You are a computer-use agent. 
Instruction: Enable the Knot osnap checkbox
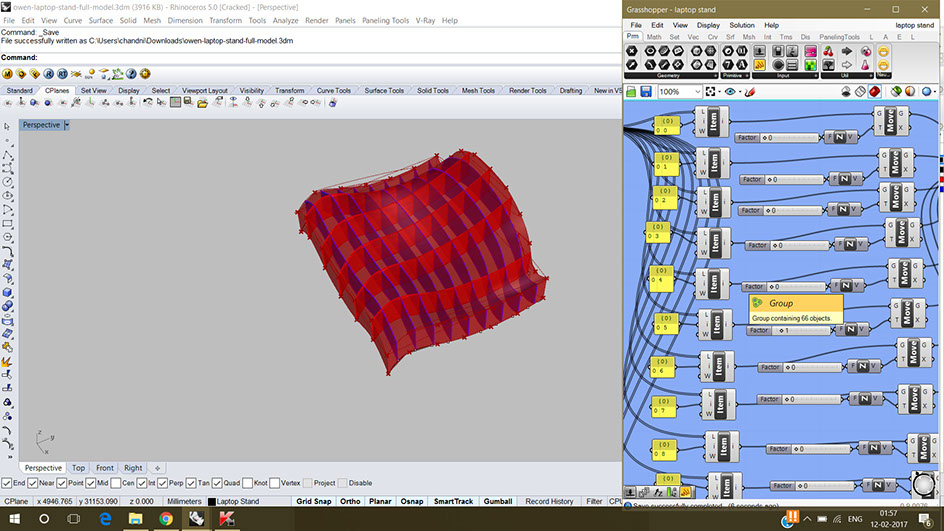coord(247,483)
